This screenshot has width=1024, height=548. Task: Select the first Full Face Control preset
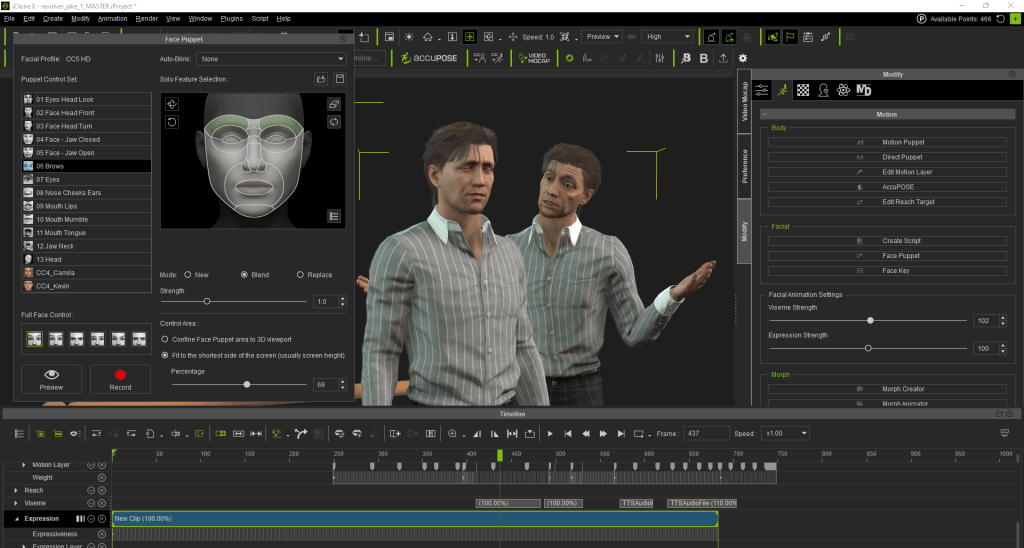(x=35, y=338)
